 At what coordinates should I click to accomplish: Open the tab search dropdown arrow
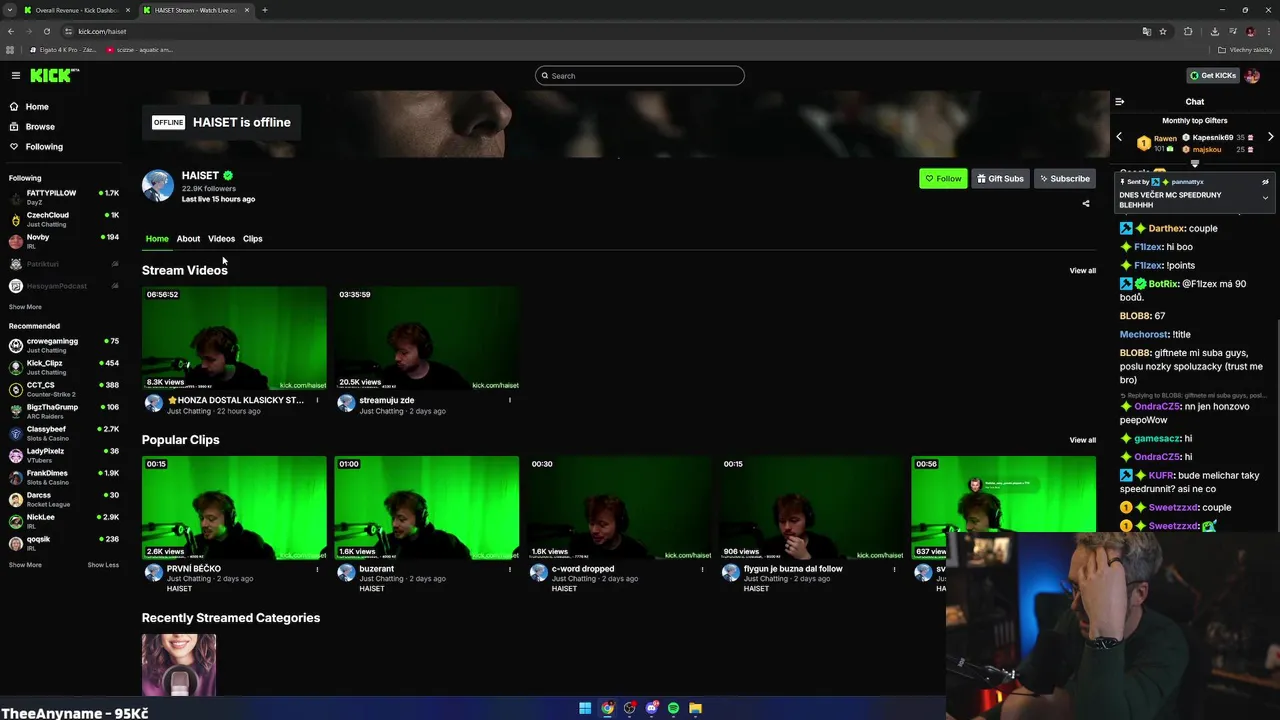pyautogui.click(x=9, y=10)
